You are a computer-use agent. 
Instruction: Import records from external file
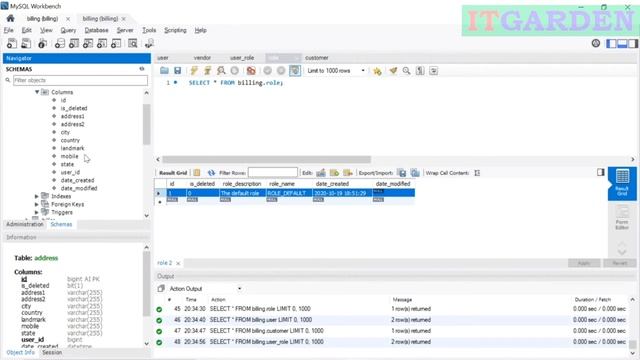415,173
